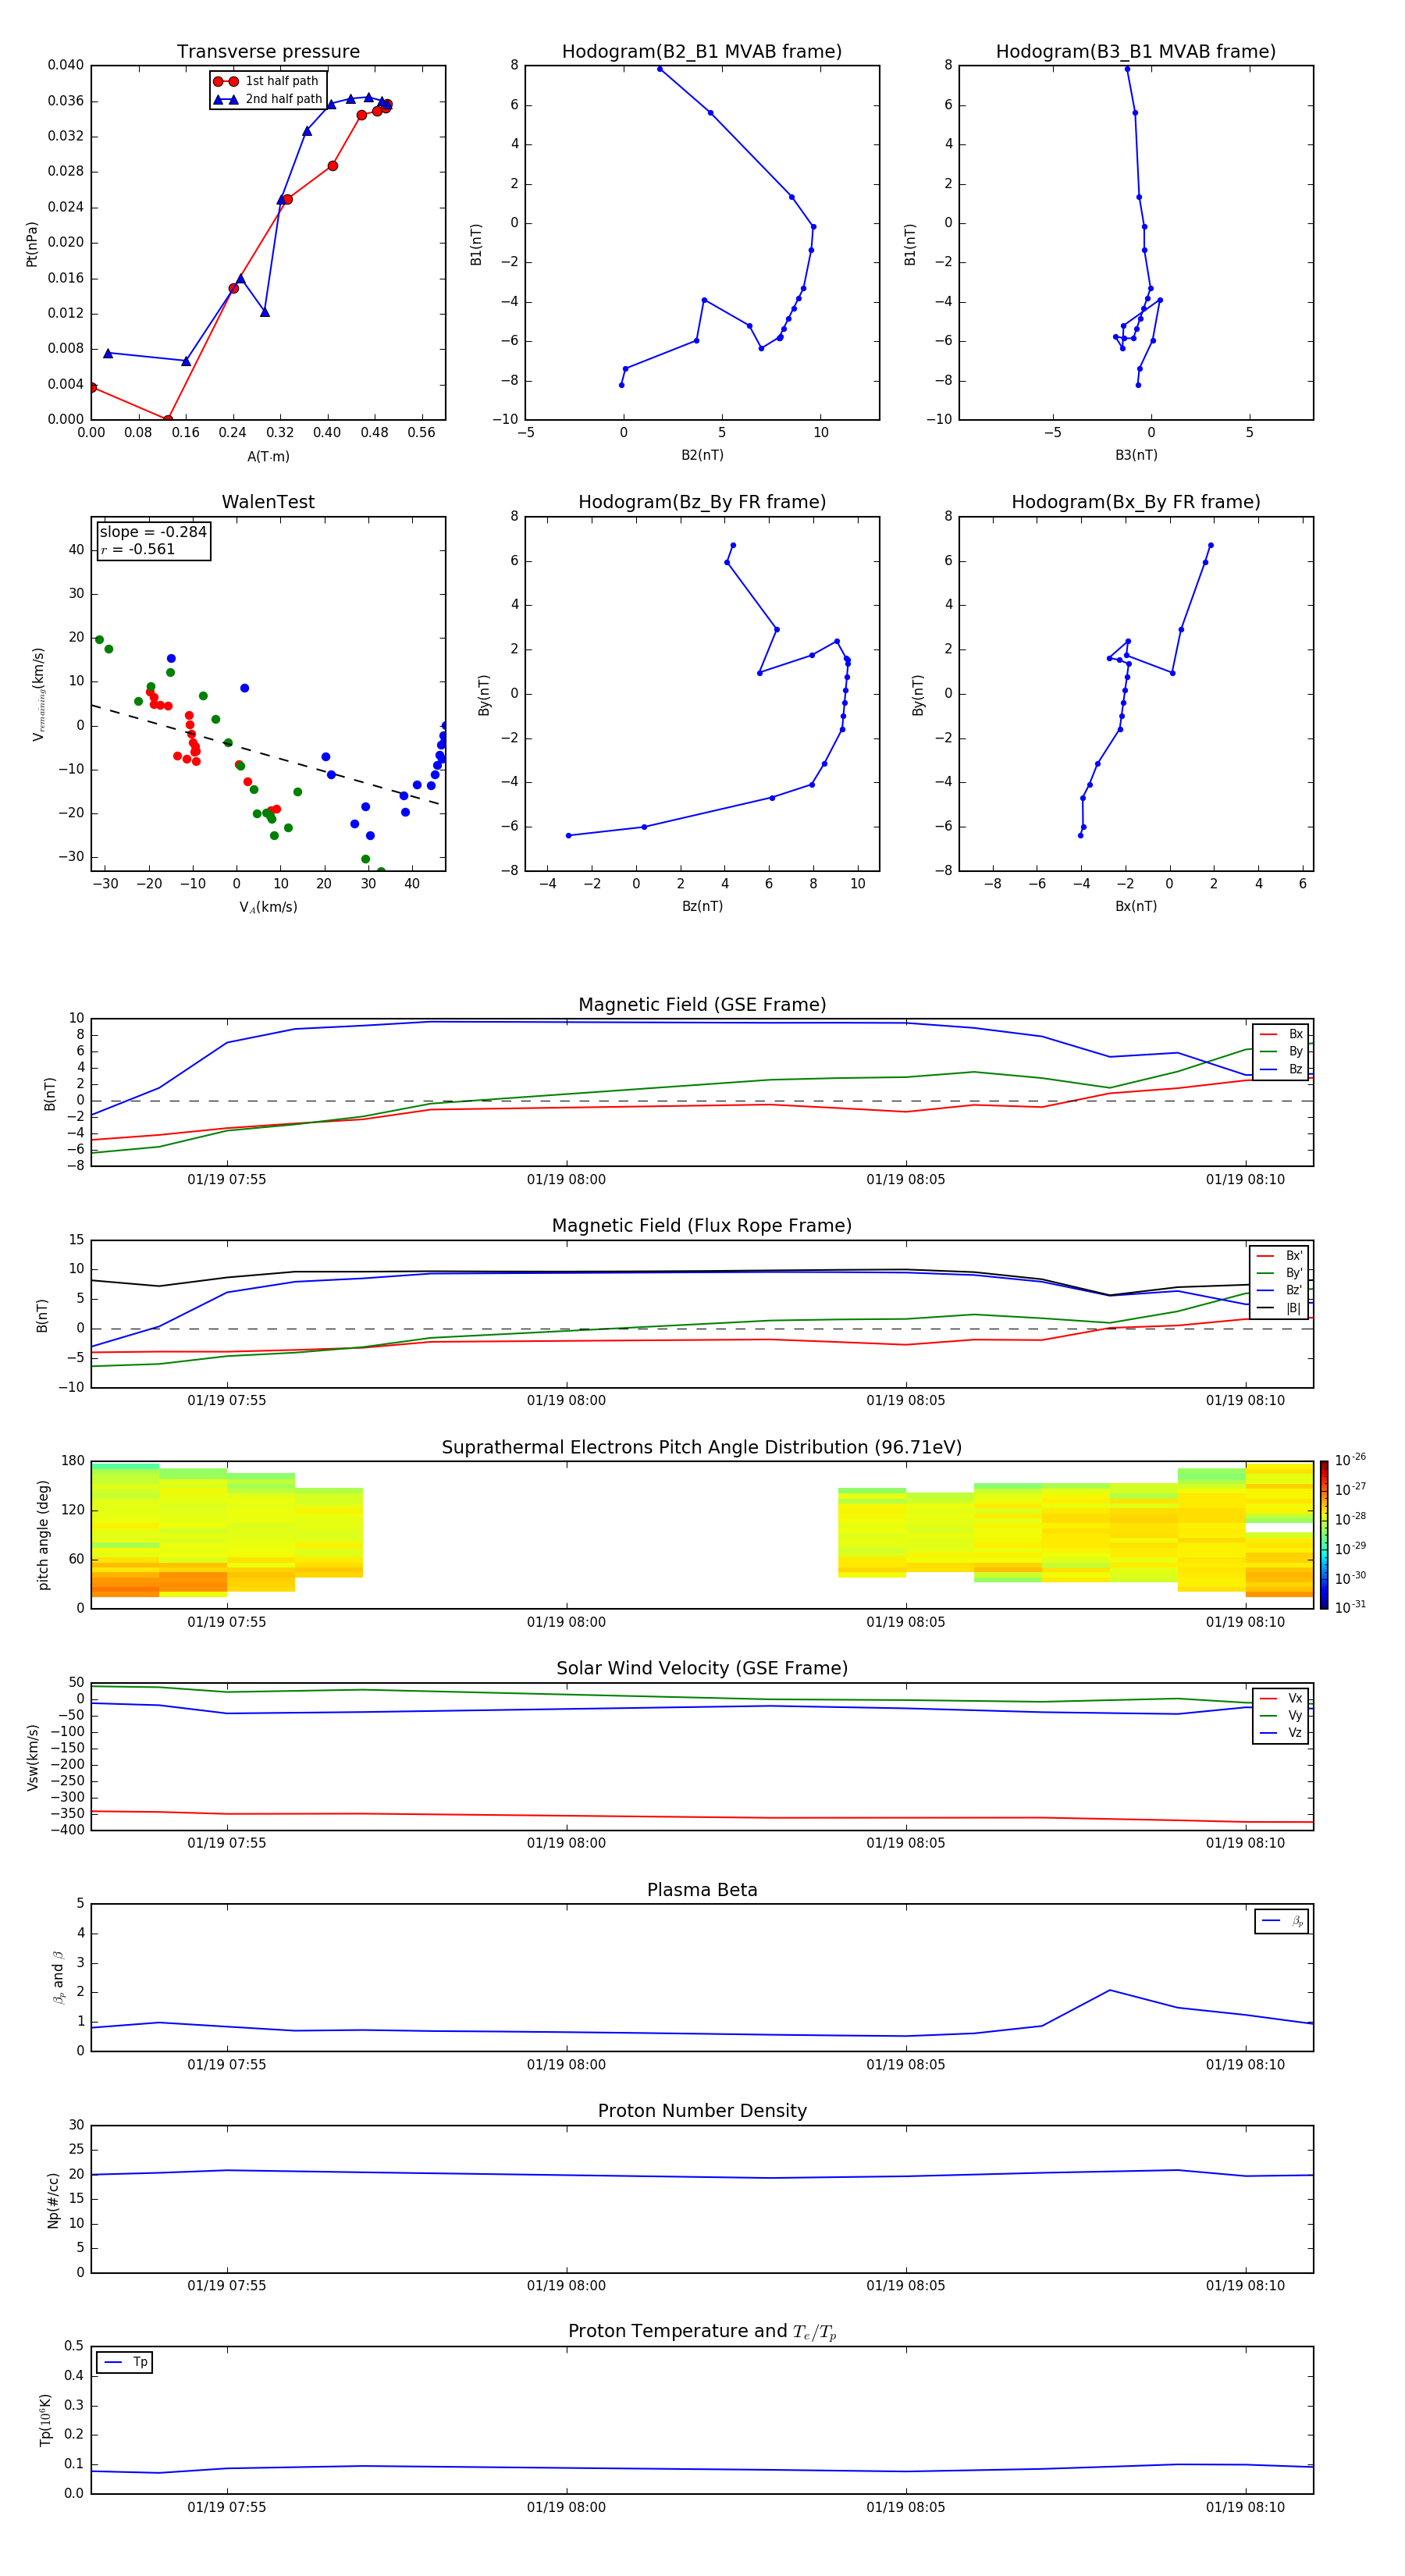This screenshot has width=1405, height=2576.
Task: Select the Bz legend entry in GSE magnetic field plot
Action: pos(1281,1069)
